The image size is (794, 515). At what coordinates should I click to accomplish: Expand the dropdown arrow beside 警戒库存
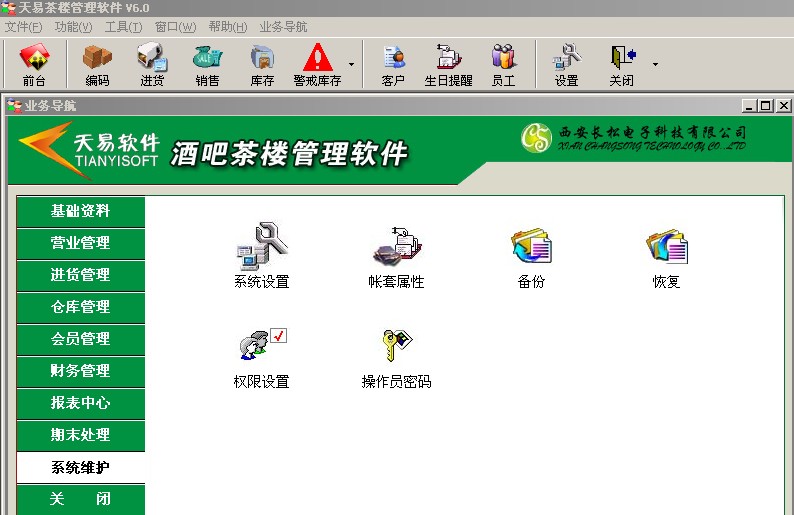point(351,65)
